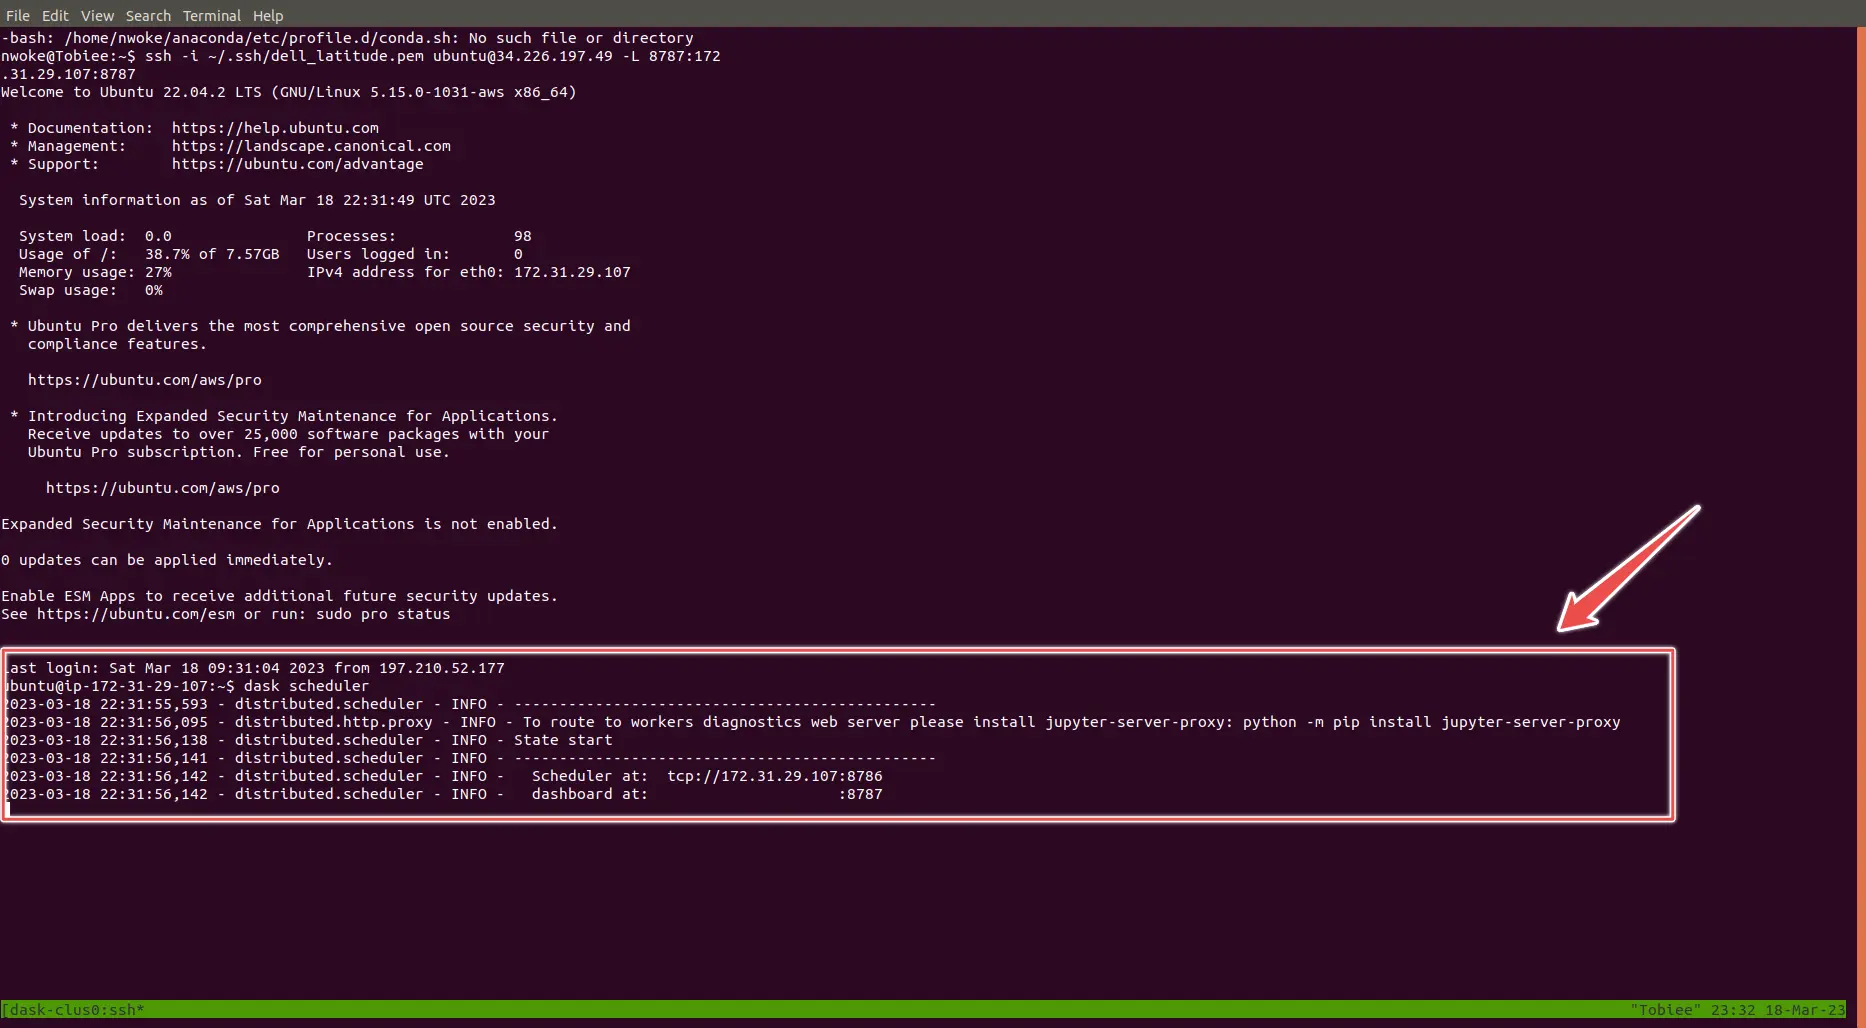Click the https://ubuntu.com/esm link text
Image resolution: width=1866 pixels, height=1028 pixels.
pyautogui.click(x=136, y=614)
